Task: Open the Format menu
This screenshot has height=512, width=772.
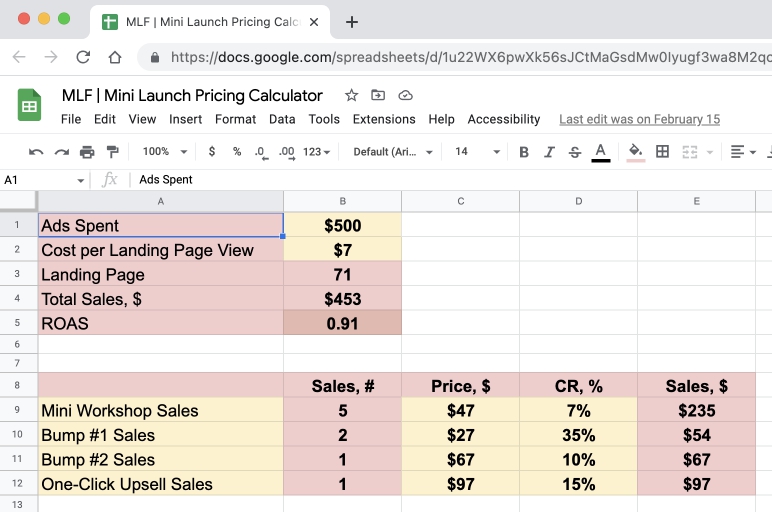Action: coord(235,119)
